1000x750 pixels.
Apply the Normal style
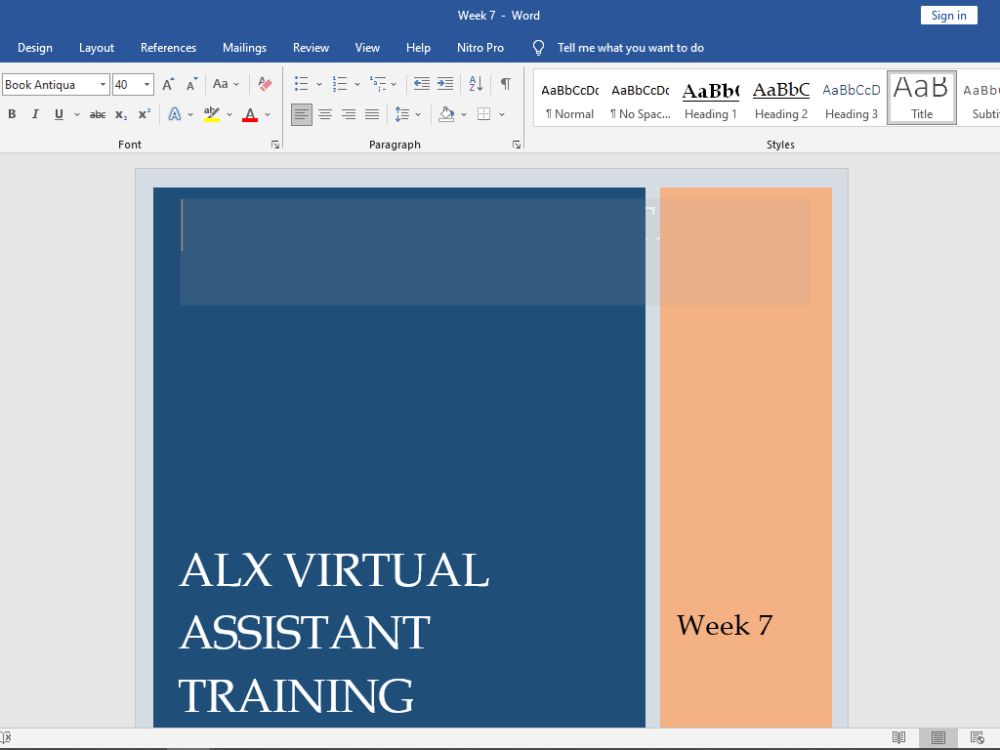point(570,99)
